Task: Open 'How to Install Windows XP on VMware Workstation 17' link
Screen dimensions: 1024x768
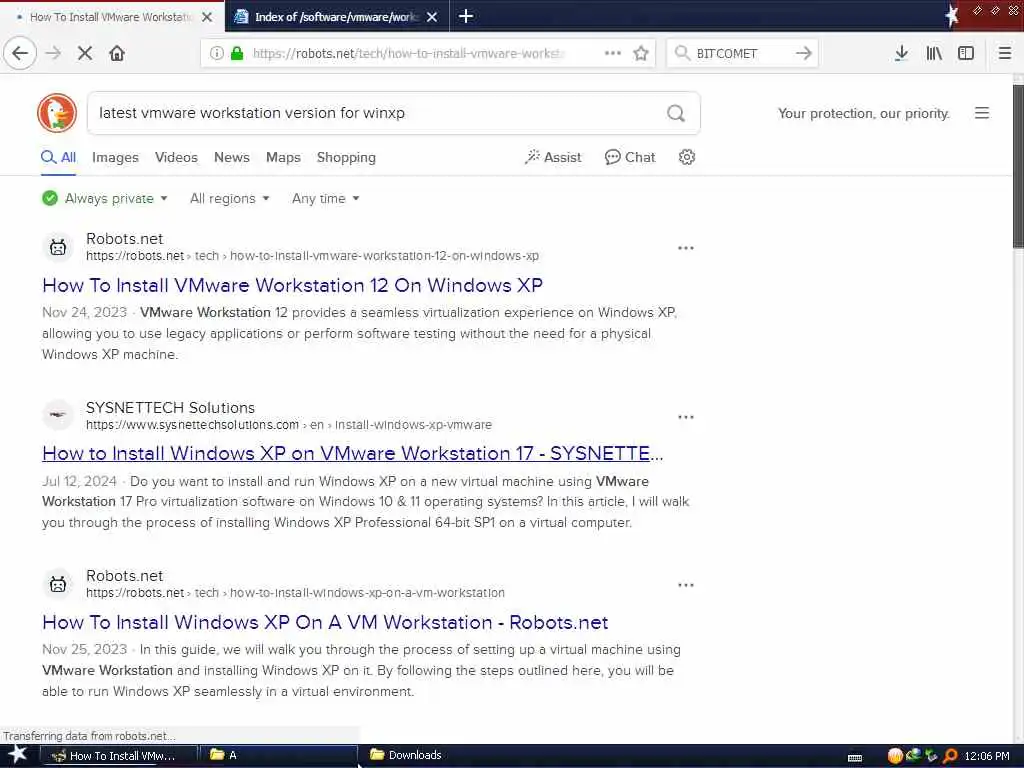Action: (353, 453)
